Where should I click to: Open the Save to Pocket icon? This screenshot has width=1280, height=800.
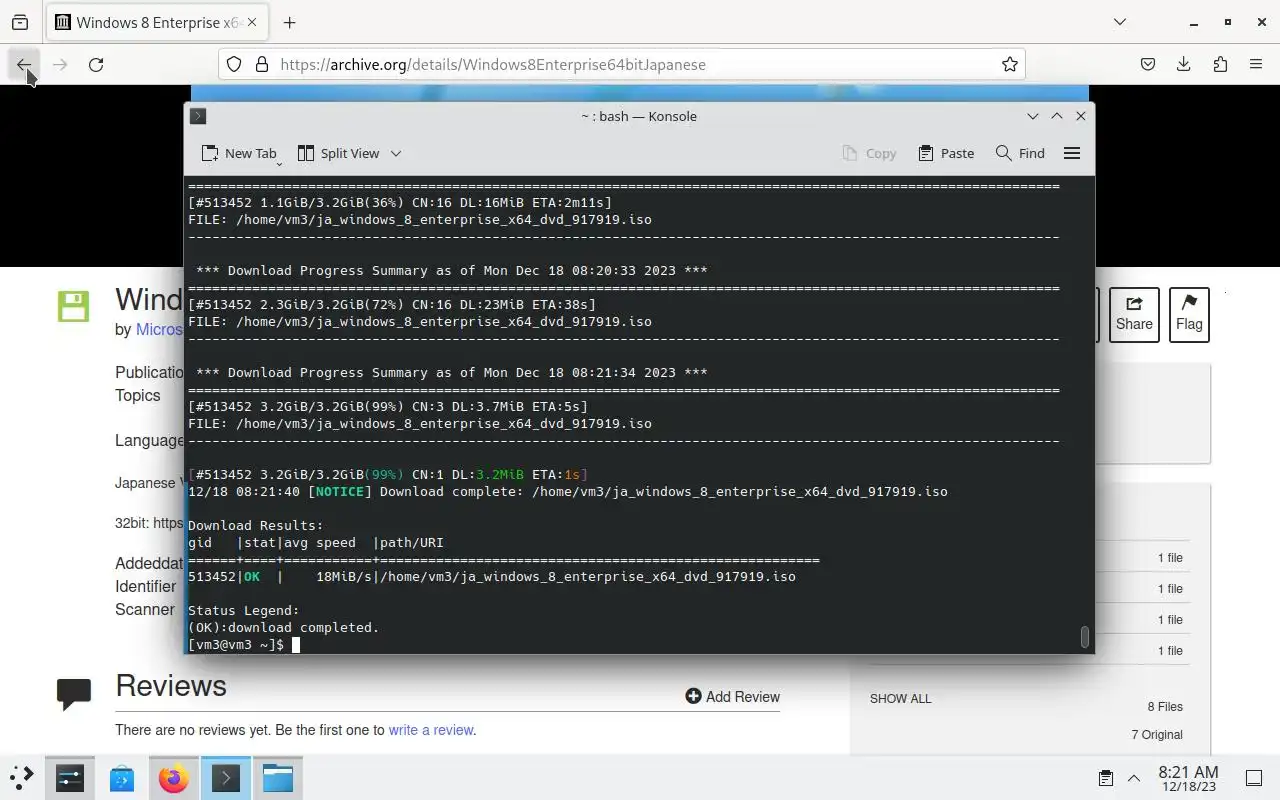click(1148, 64)
